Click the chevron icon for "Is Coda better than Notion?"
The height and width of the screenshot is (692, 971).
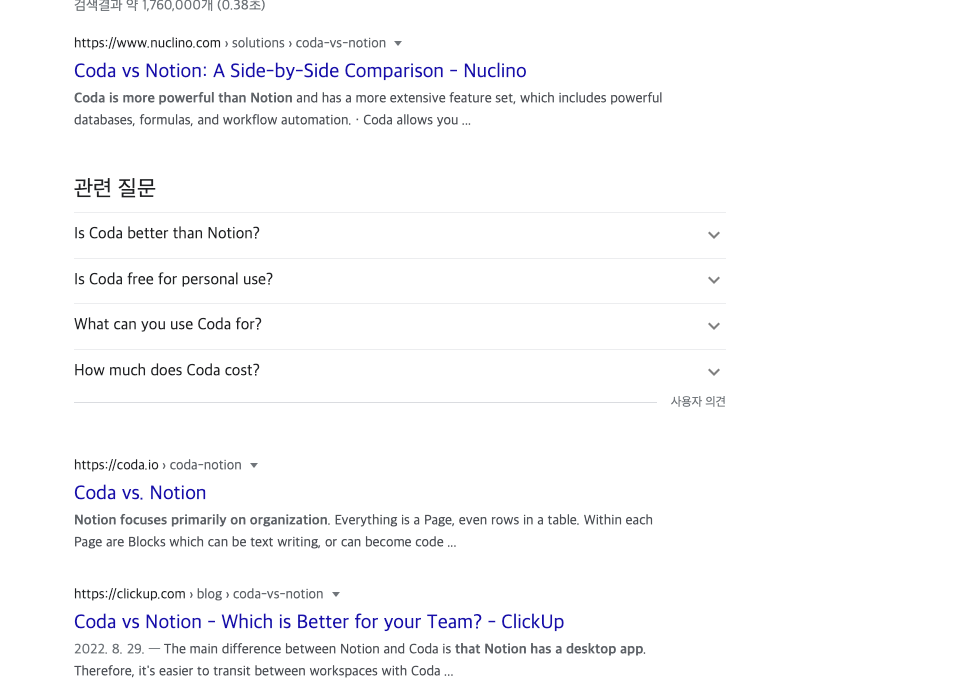pos(714,236)
